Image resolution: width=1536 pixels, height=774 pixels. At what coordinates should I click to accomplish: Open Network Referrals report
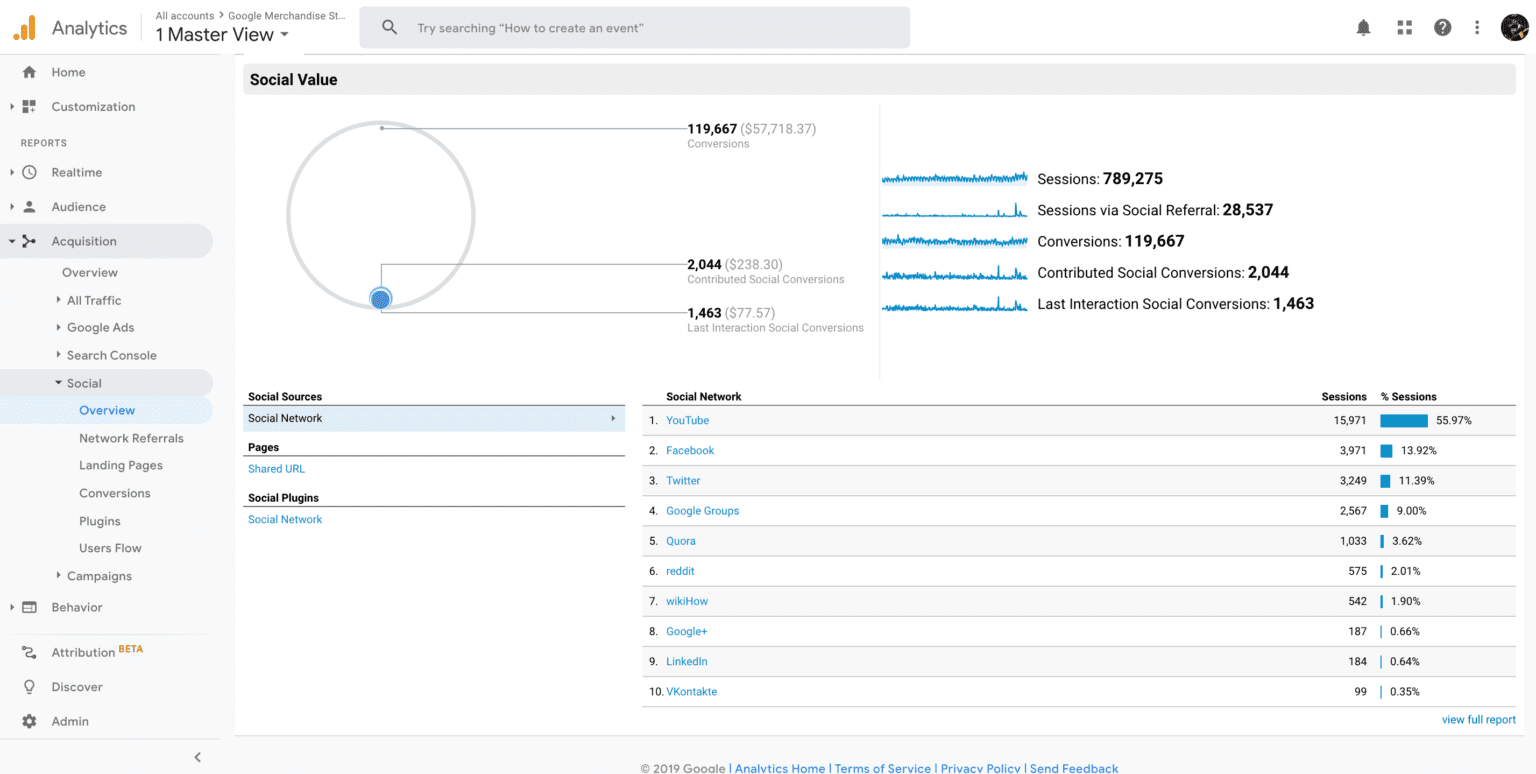click(131, 438)
